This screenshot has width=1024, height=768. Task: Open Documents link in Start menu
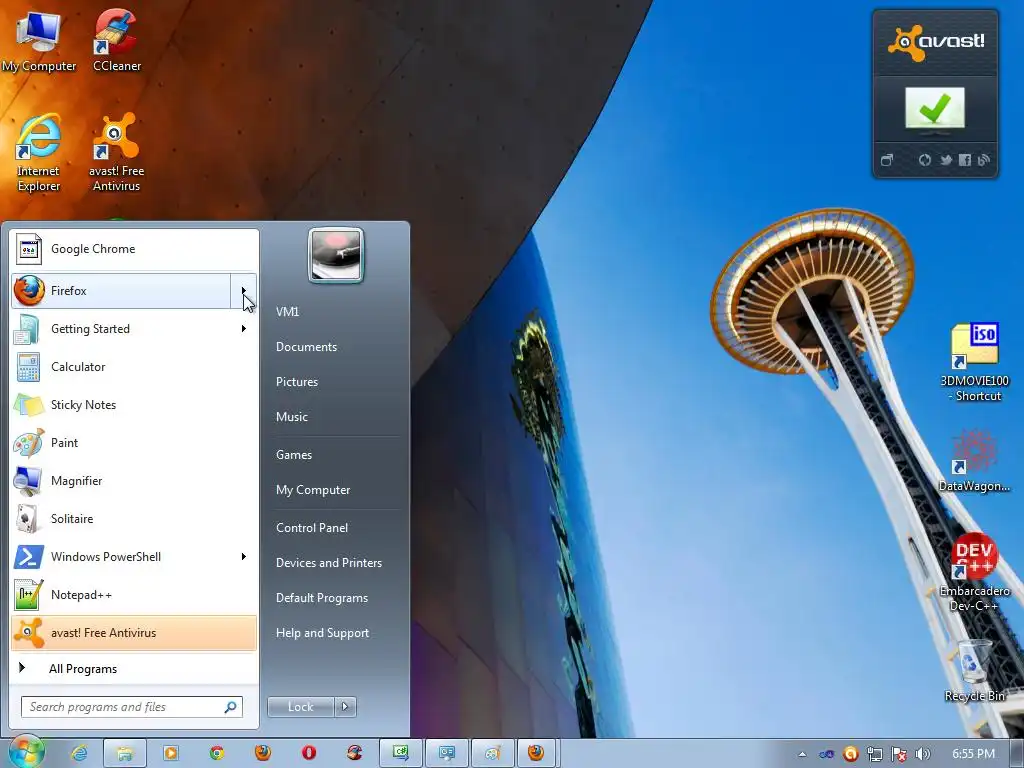(306, 347)
